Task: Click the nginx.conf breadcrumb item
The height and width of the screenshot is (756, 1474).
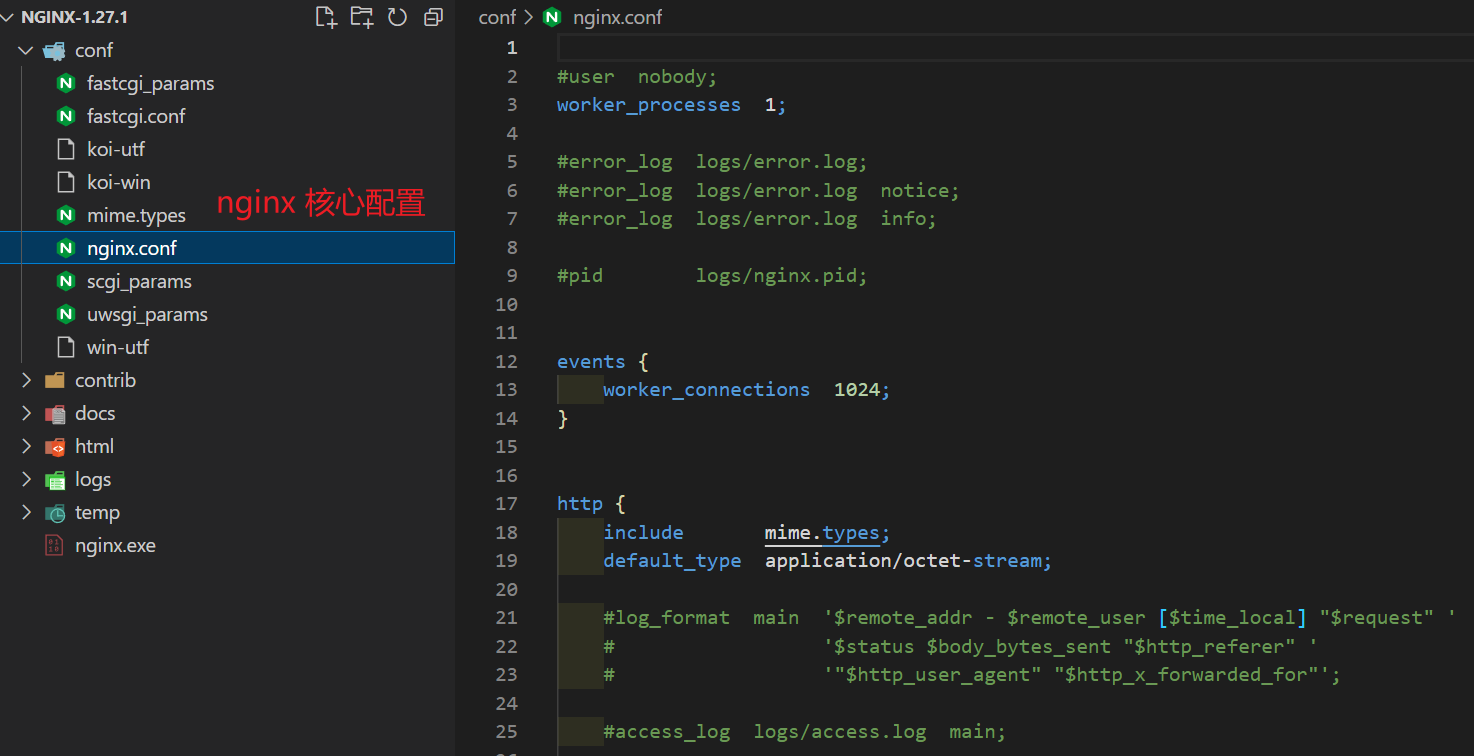Action: (617, 17)
